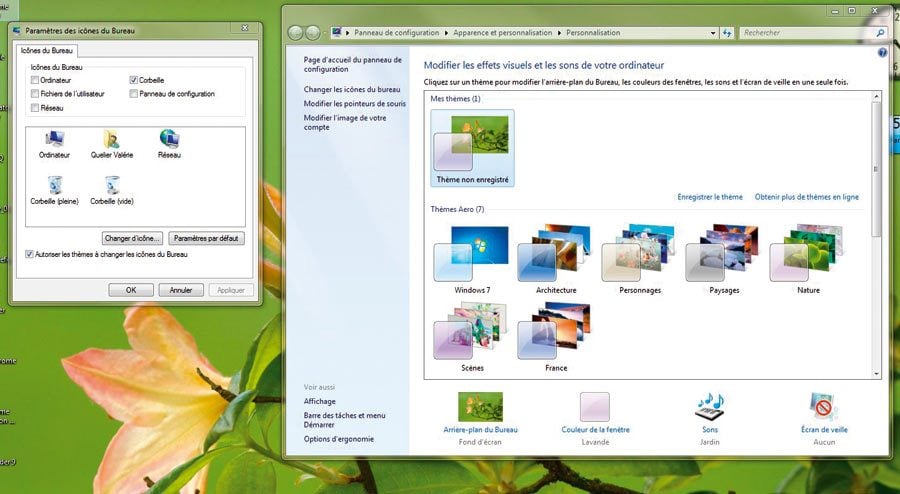The image size is (900, 494).
Task: Select the Paysages theme
Action: 724,260
